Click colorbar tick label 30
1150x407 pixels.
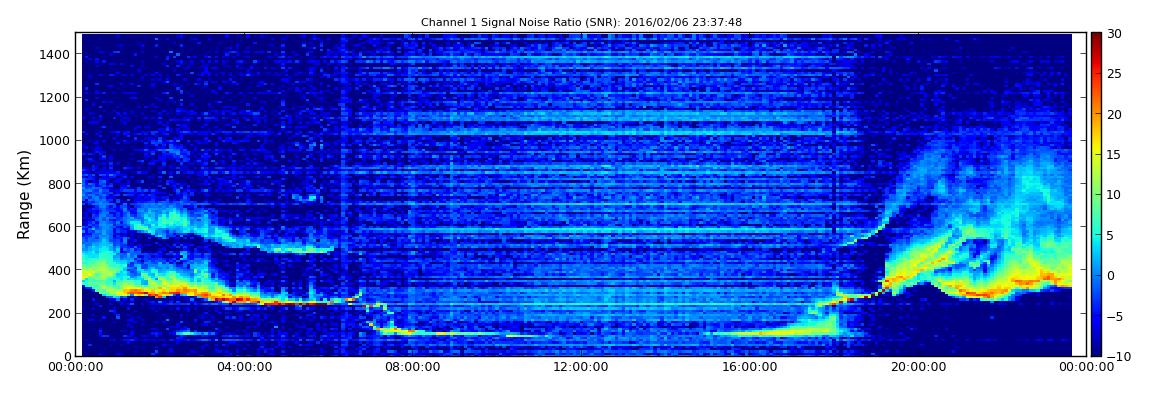point(1114,34)
